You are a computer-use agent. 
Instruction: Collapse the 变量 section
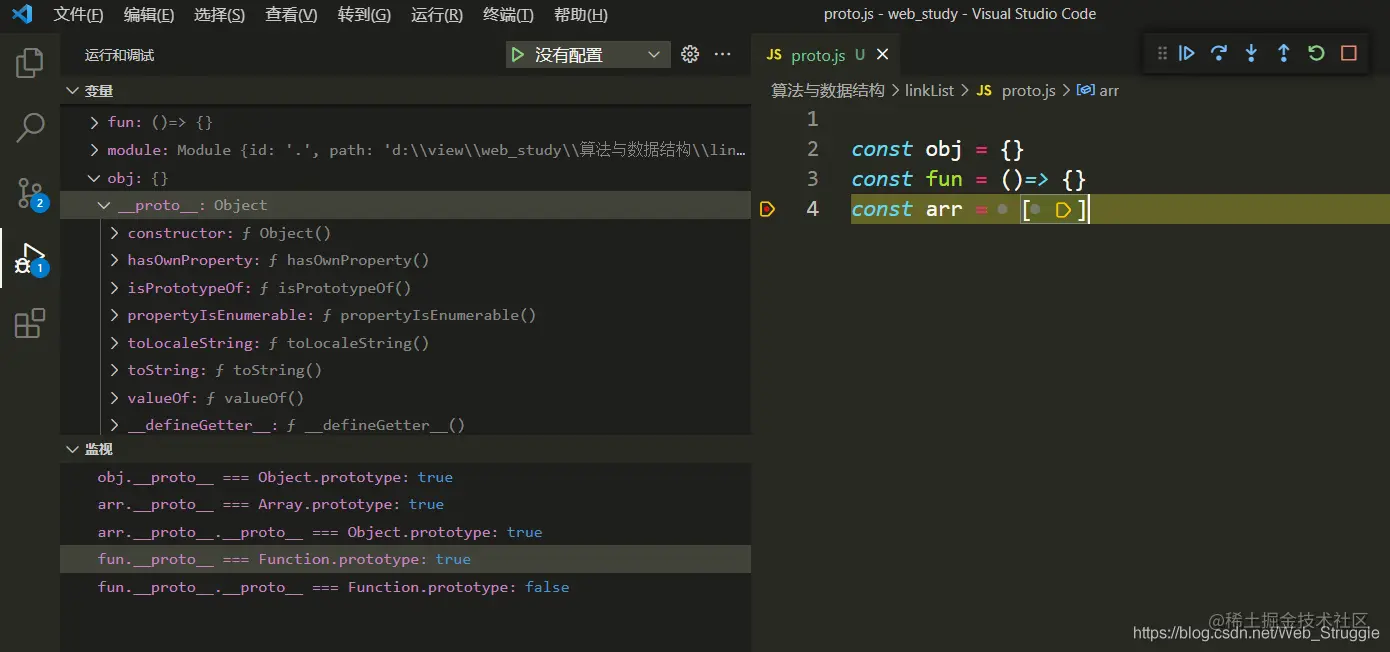click(72, 91)
